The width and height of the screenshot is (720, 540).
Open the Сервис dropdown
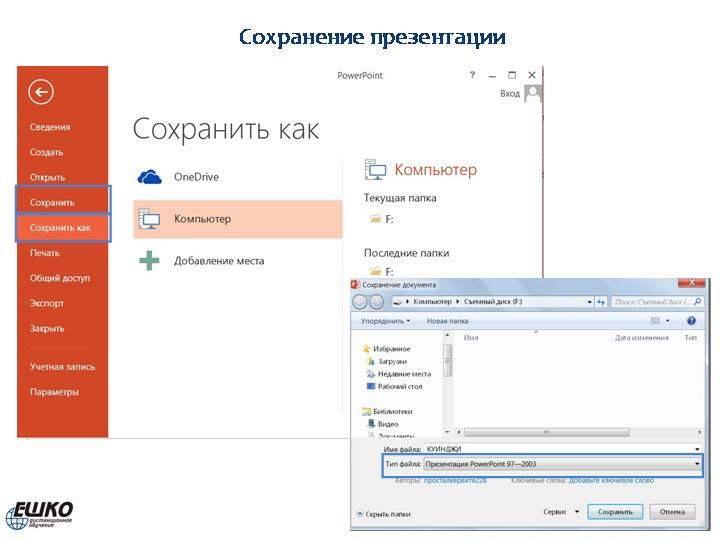tap(561, 512)
